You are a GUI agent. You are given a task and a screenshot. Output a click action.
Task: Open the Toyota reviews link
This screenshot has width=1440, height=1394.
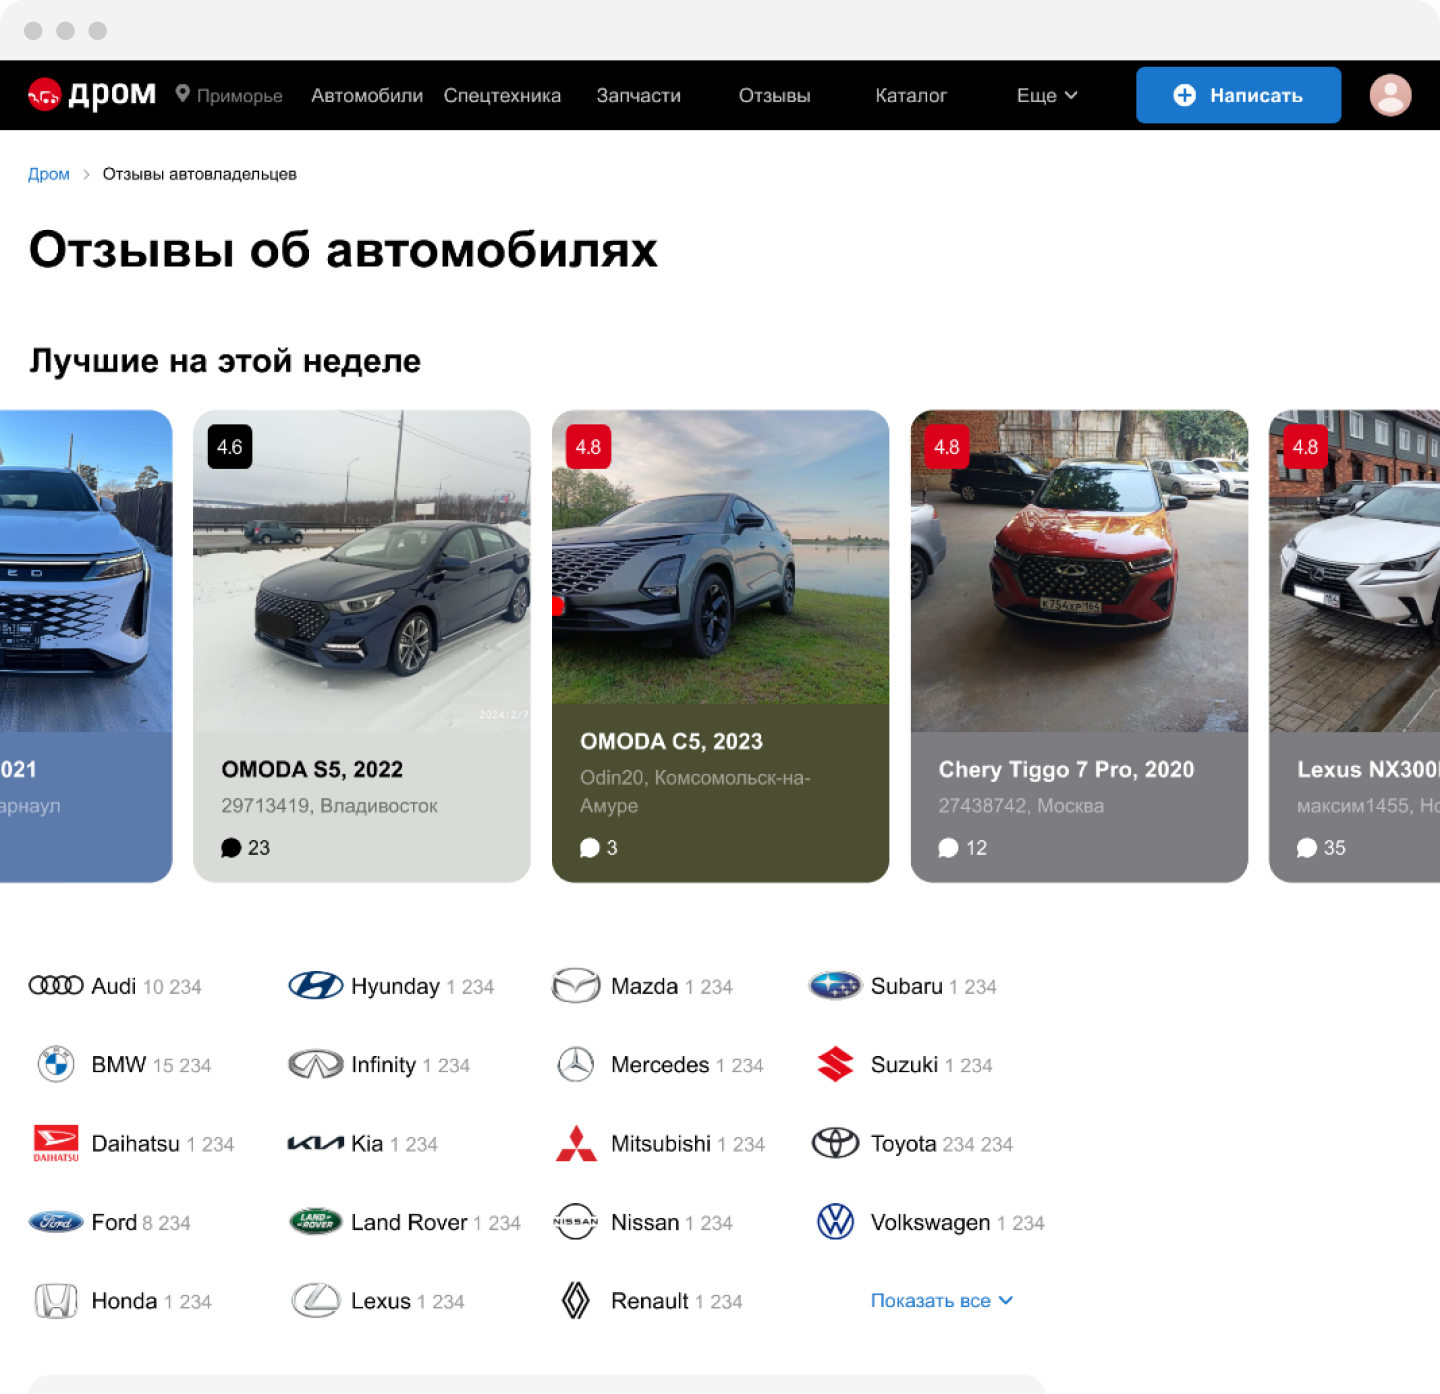click(x=903, y=1143)
